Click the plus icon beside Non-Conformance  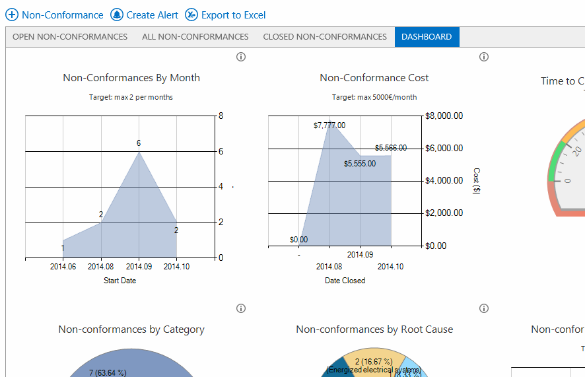(x=12, y=15)
